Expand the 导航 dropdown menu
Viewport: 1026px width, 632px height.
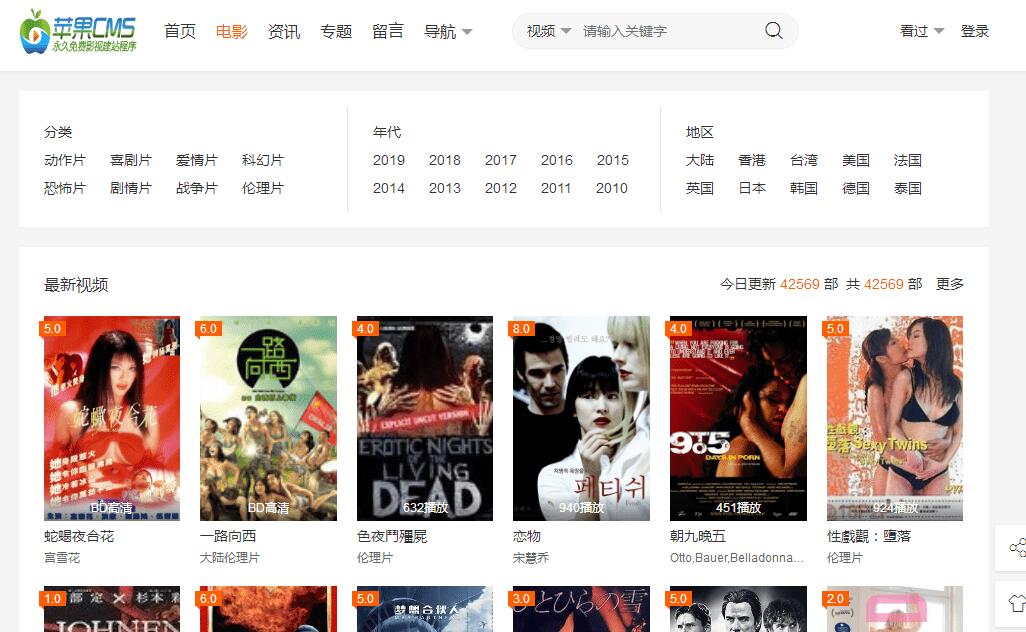click(448, 32)
